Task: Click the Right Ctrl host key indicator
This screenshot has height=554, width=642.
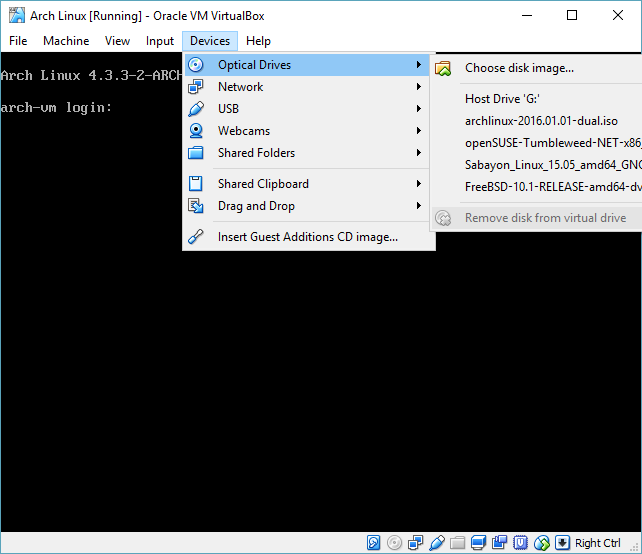Action: (598, 543)
